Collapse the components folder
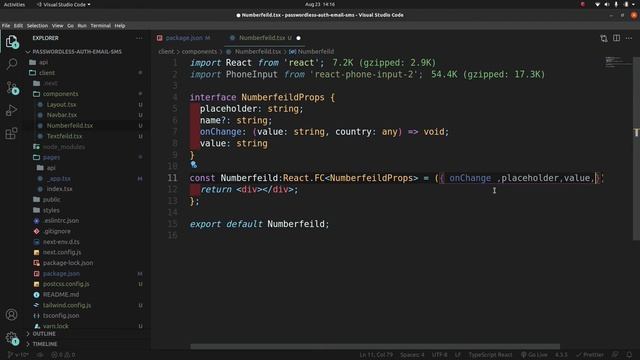640x360 pixels. pyautogui.click(x=60, y=94)
